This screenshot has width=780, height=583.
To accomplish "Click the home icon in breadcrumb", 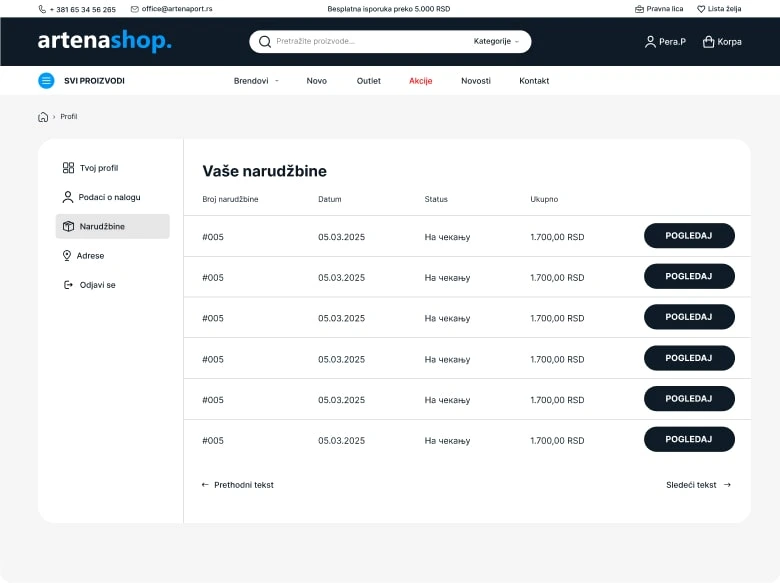I will [43, 117].
